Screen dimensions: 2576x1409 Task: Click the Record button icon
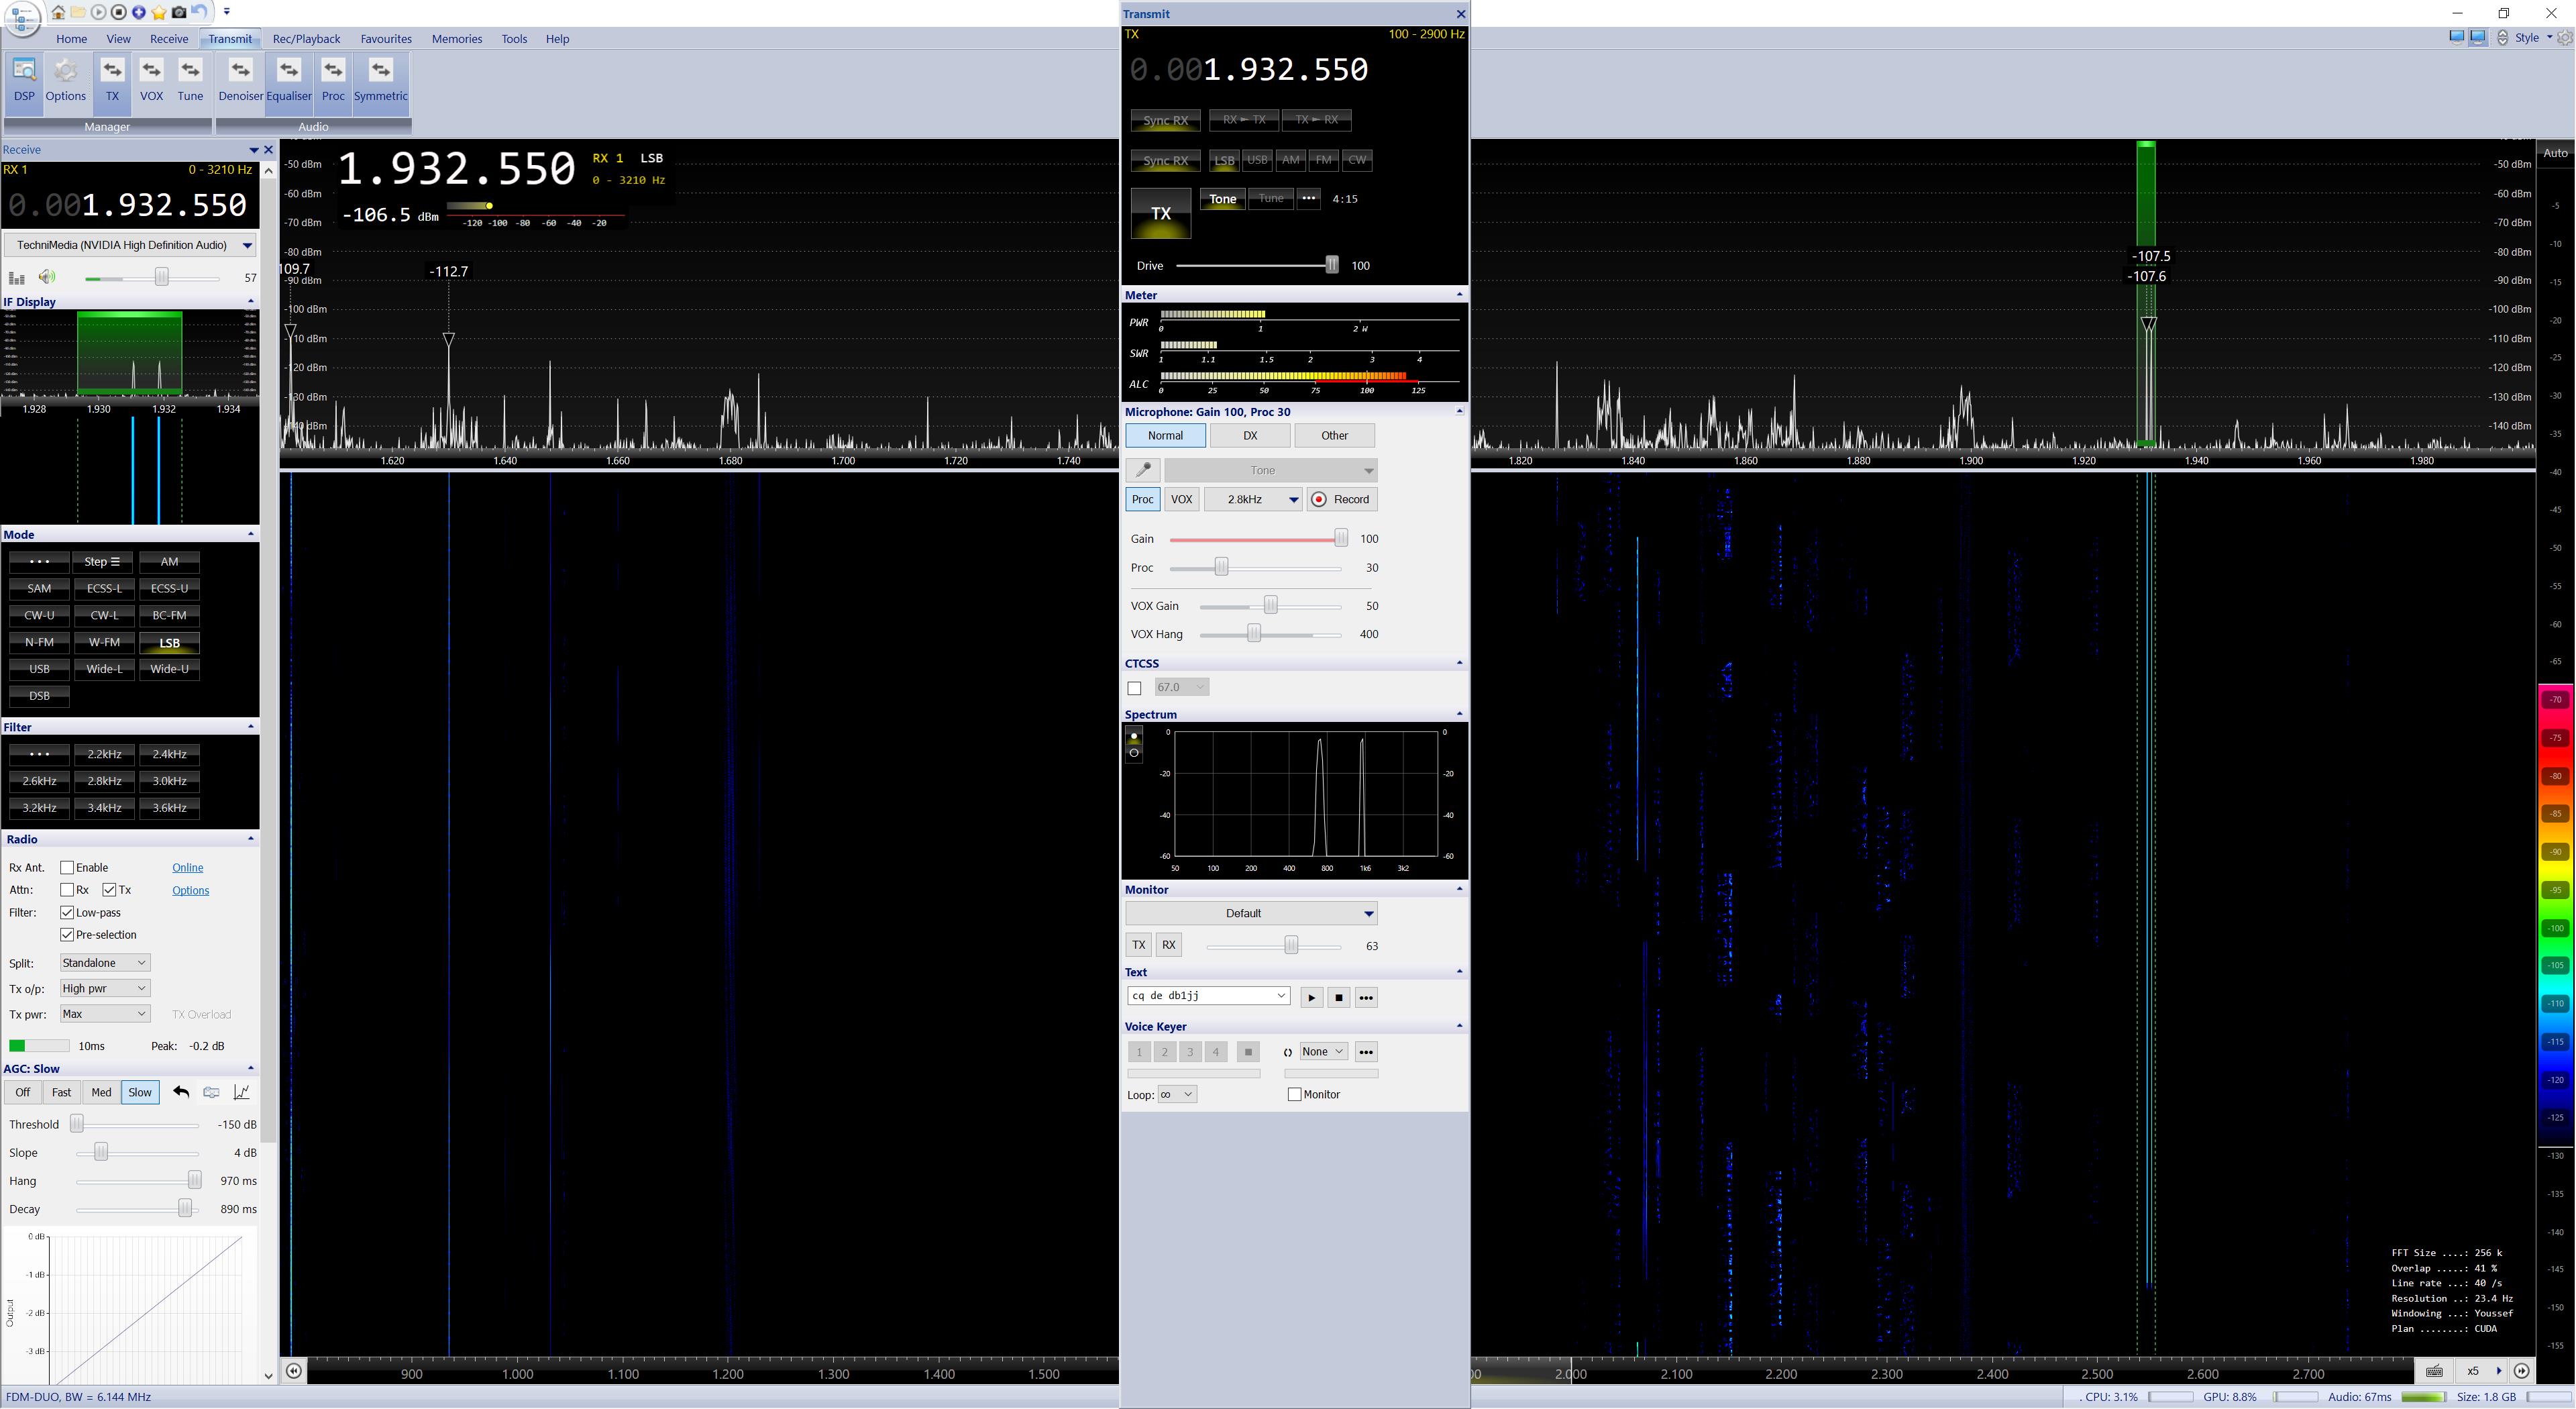(x=1341, y=499)
